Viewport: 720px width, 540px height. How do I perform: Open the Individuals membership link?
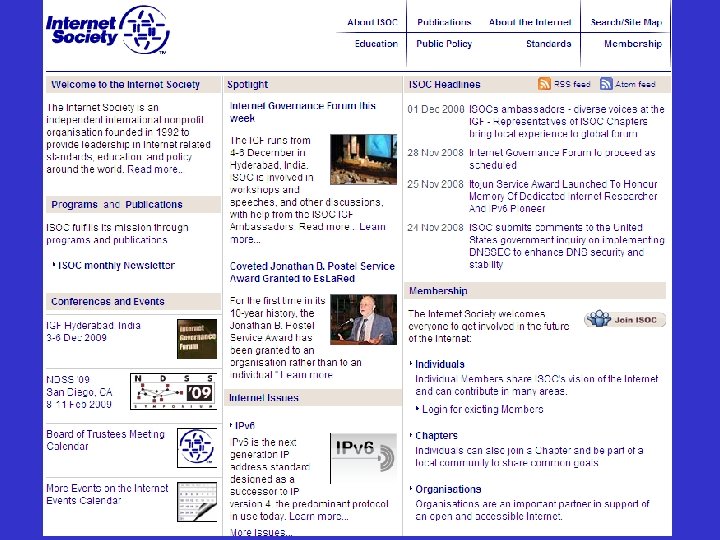[439, 364]
